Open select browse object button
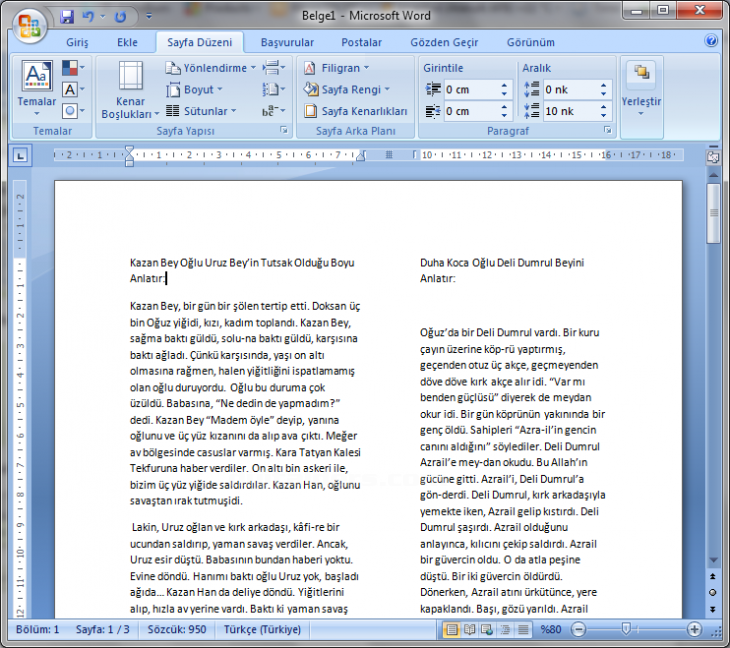 point(713,592)
